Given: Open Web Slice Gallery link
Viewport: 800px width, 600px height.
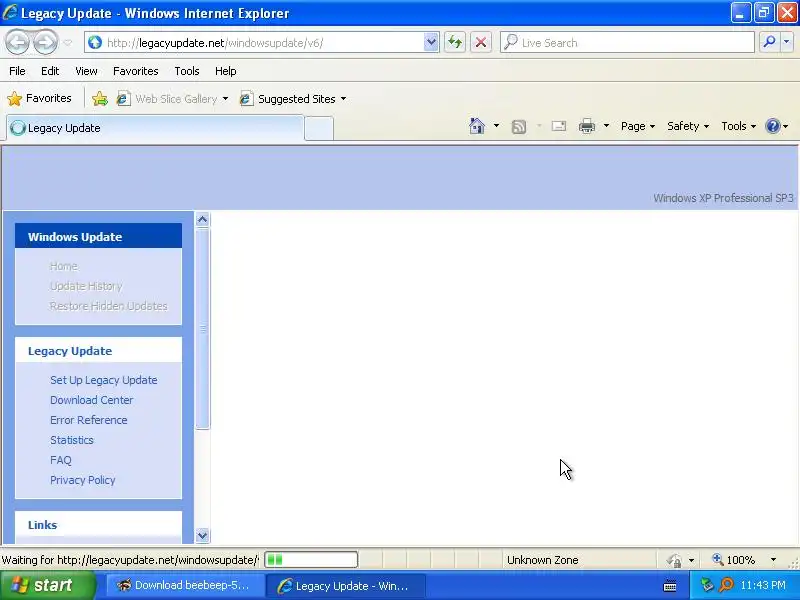Looking at the screenshot, I should (176, 99).
